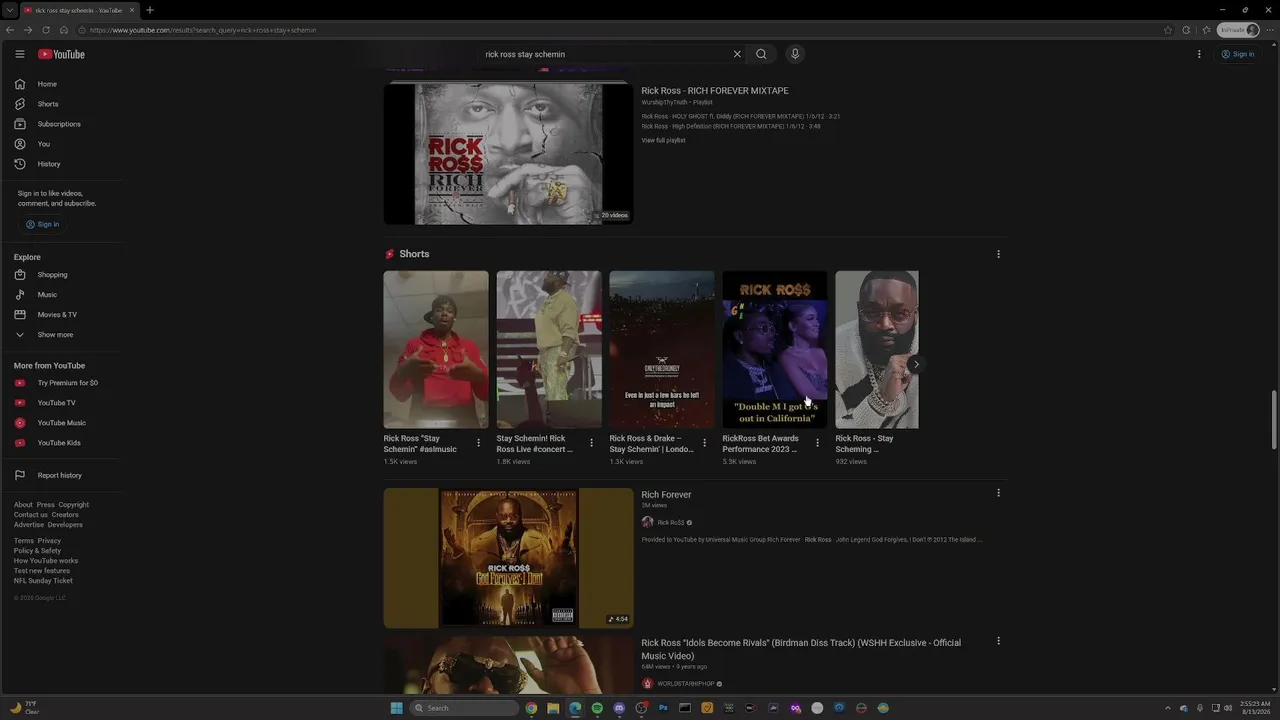Click the NFL Sunday Ticket footer link
Viewport: 1280px width, 720px height.
click(x=43, y=581)
